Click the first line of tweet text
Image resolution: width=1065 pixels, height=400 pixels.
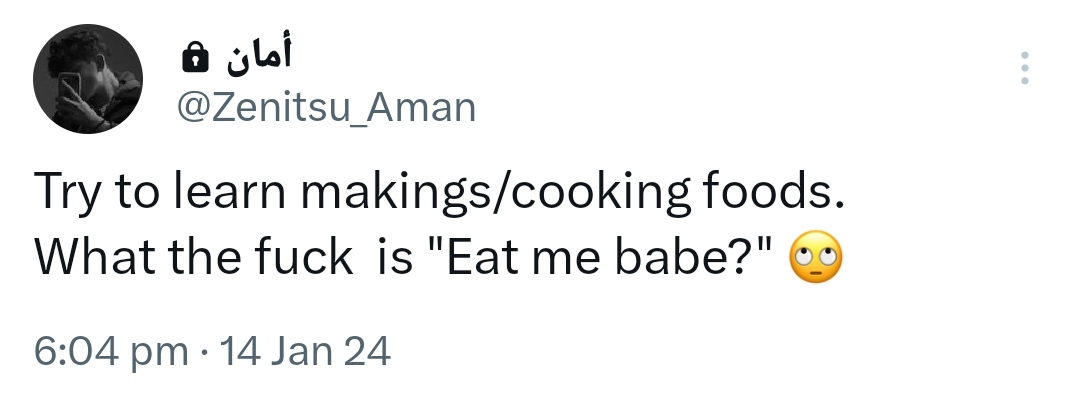(x=440, y=193)
